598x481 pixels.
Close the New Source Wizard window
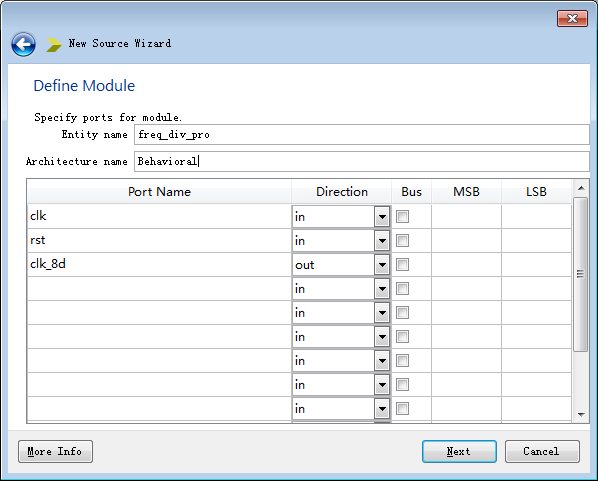click(x=572, y=18)
